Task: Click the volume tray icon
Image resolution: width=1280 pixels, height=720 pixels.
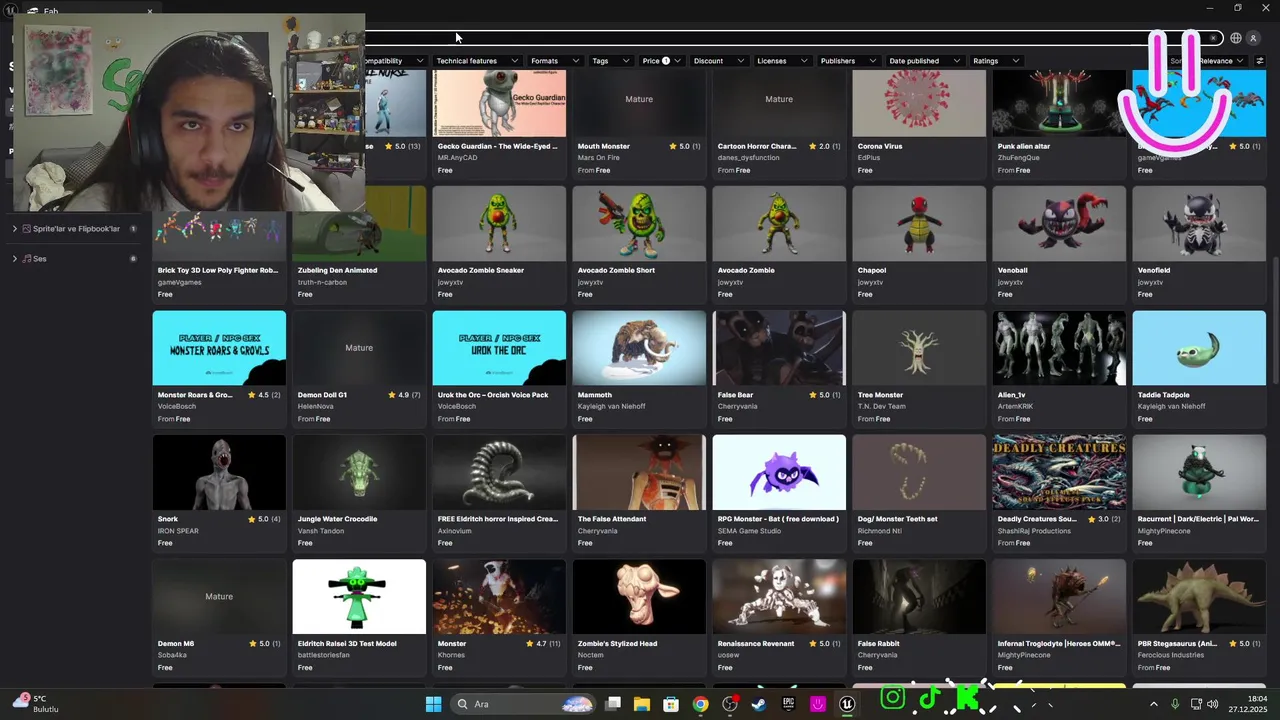Action: pyautogui.click(x=1213, y=704)
